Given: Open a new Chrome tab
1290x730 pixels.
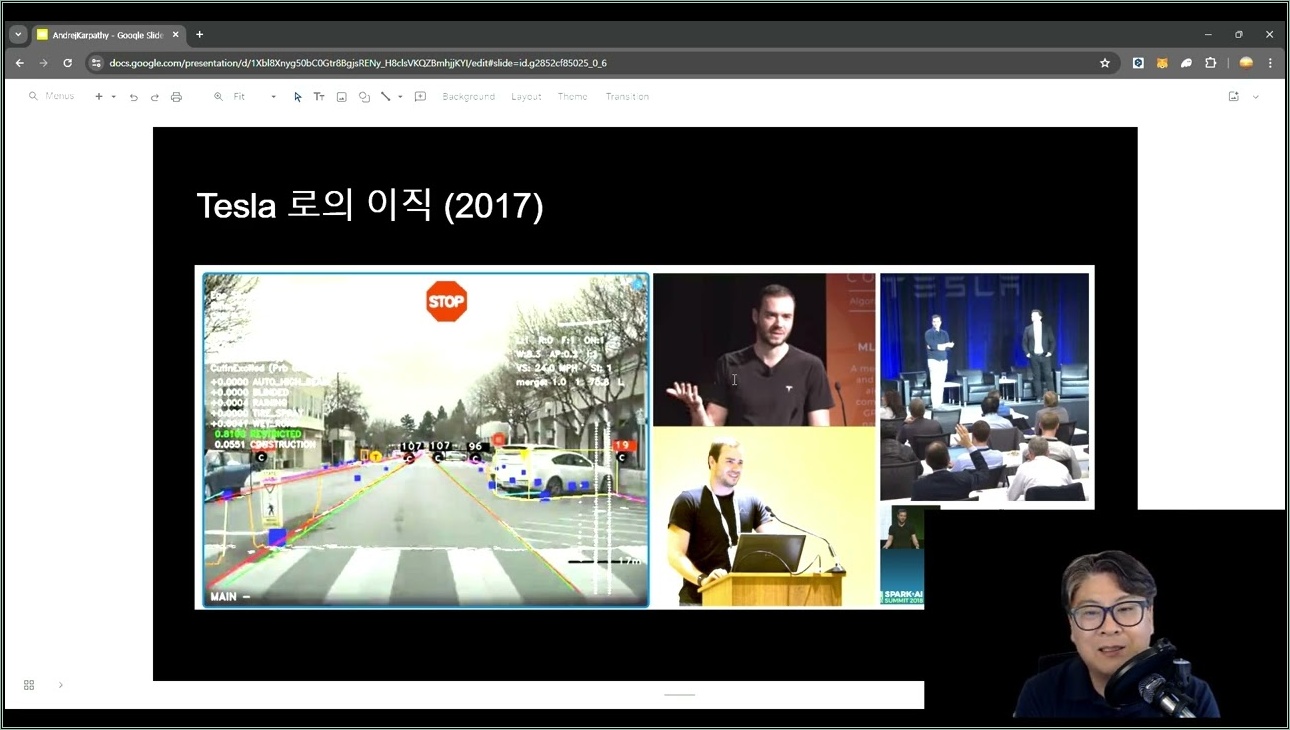Looking at the screenshot, I should coord(199,34).
